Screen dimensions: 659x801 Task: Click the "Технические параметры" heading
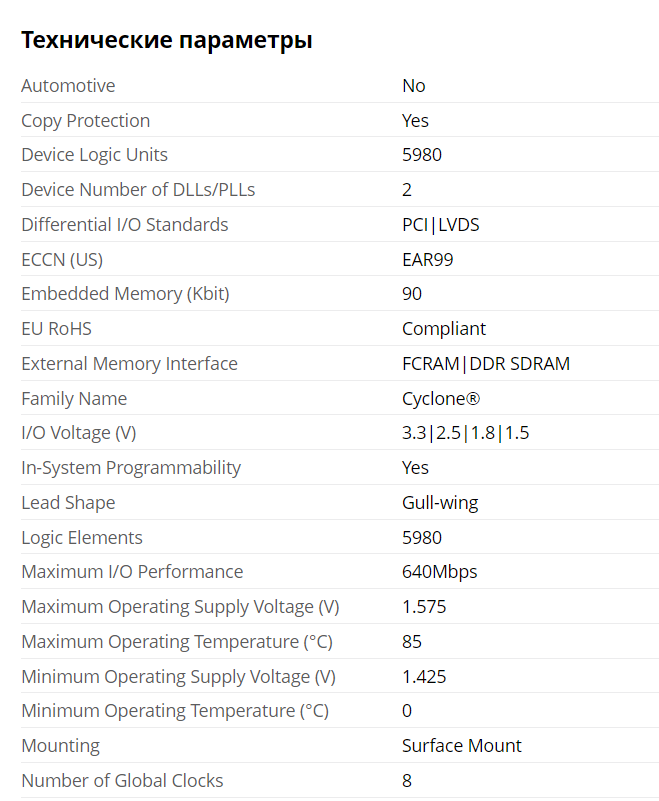pyautogui.click(x=167, y=40)
